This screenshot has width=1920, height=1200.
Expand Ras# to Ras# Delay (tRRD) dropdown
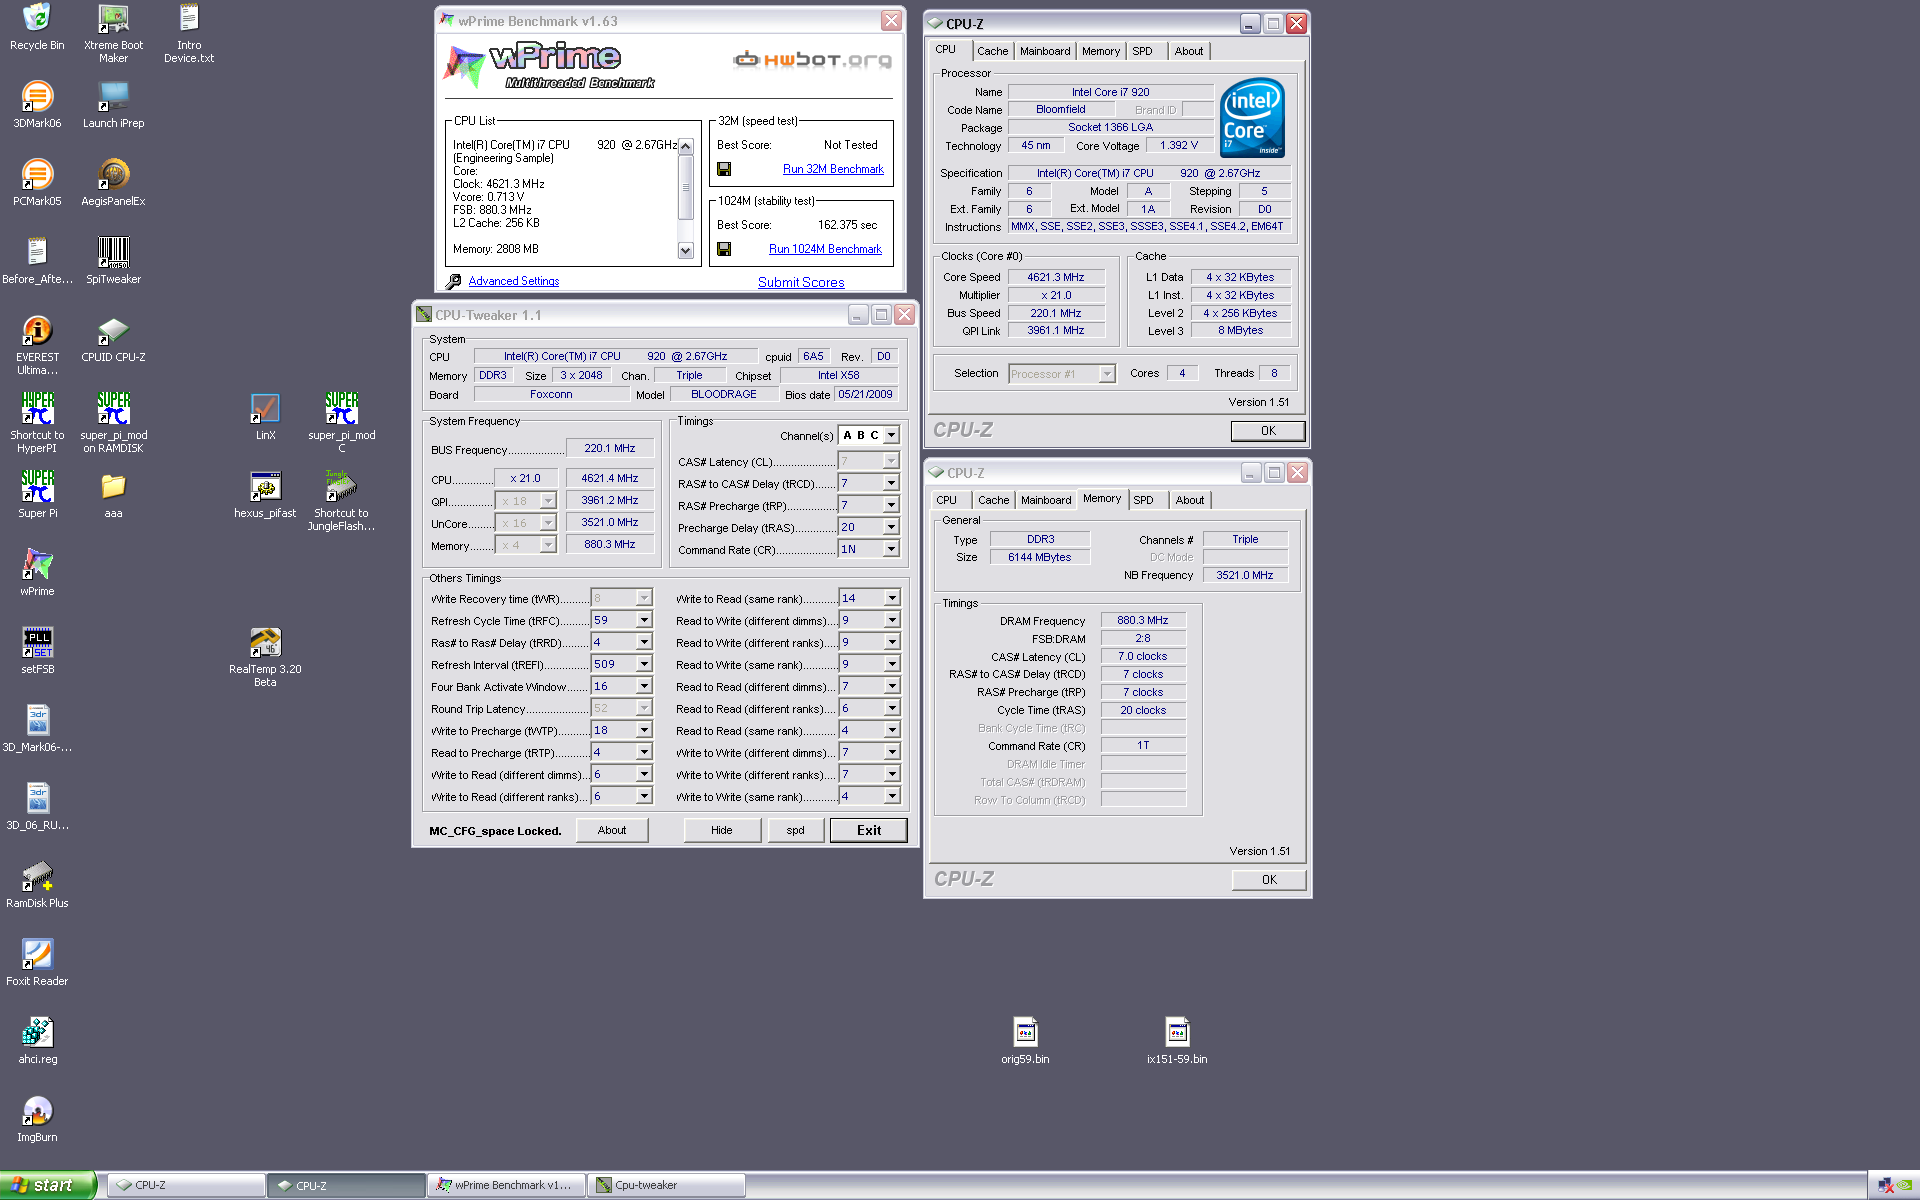644,642
